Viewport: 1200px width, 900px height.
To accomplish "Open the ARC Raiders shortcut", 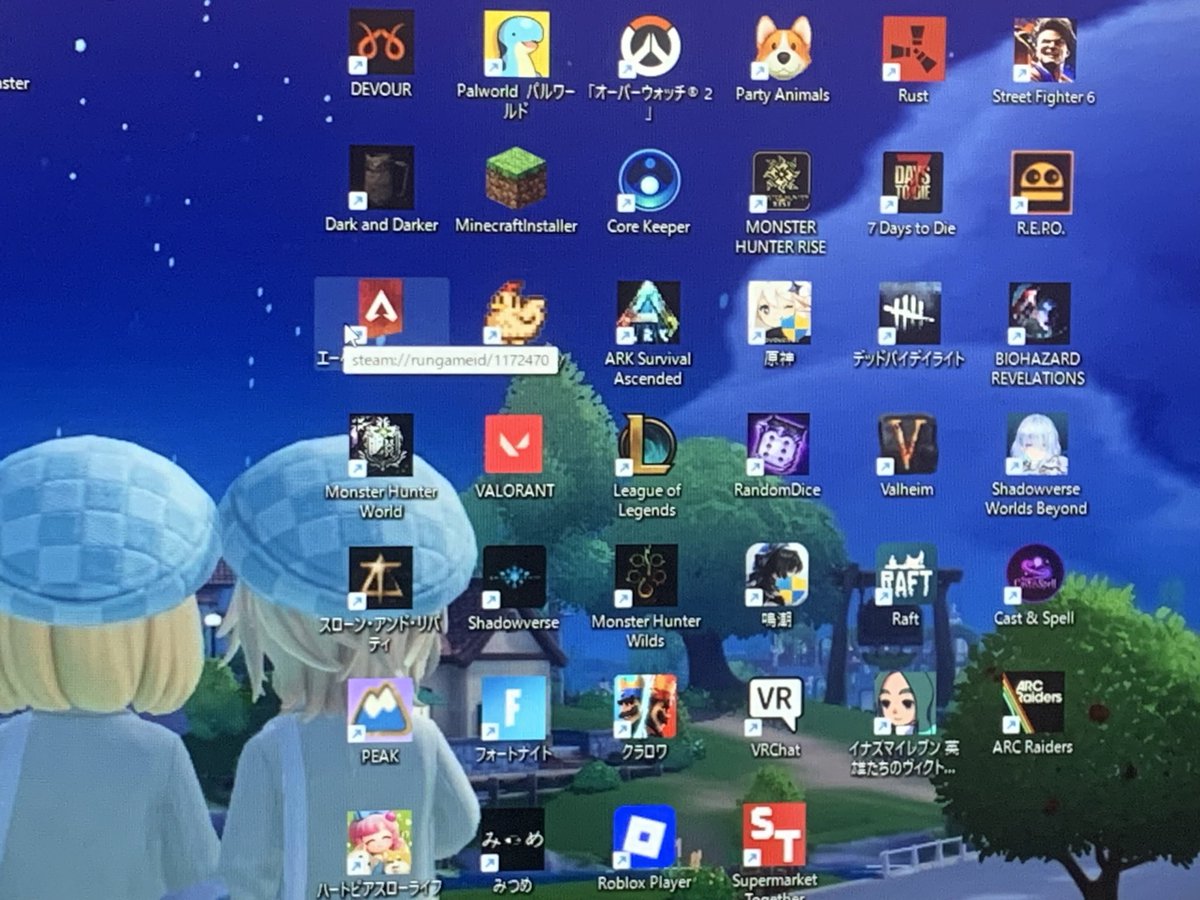I will (x=1033, y=702).
